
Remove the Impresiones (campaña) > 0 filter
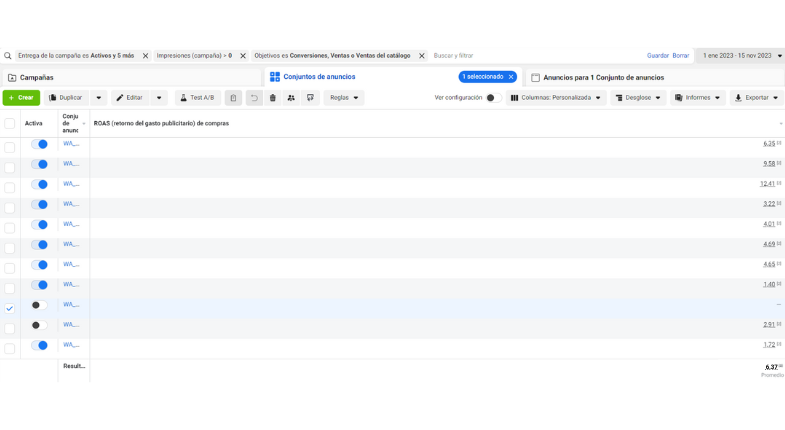coord(243,56)
